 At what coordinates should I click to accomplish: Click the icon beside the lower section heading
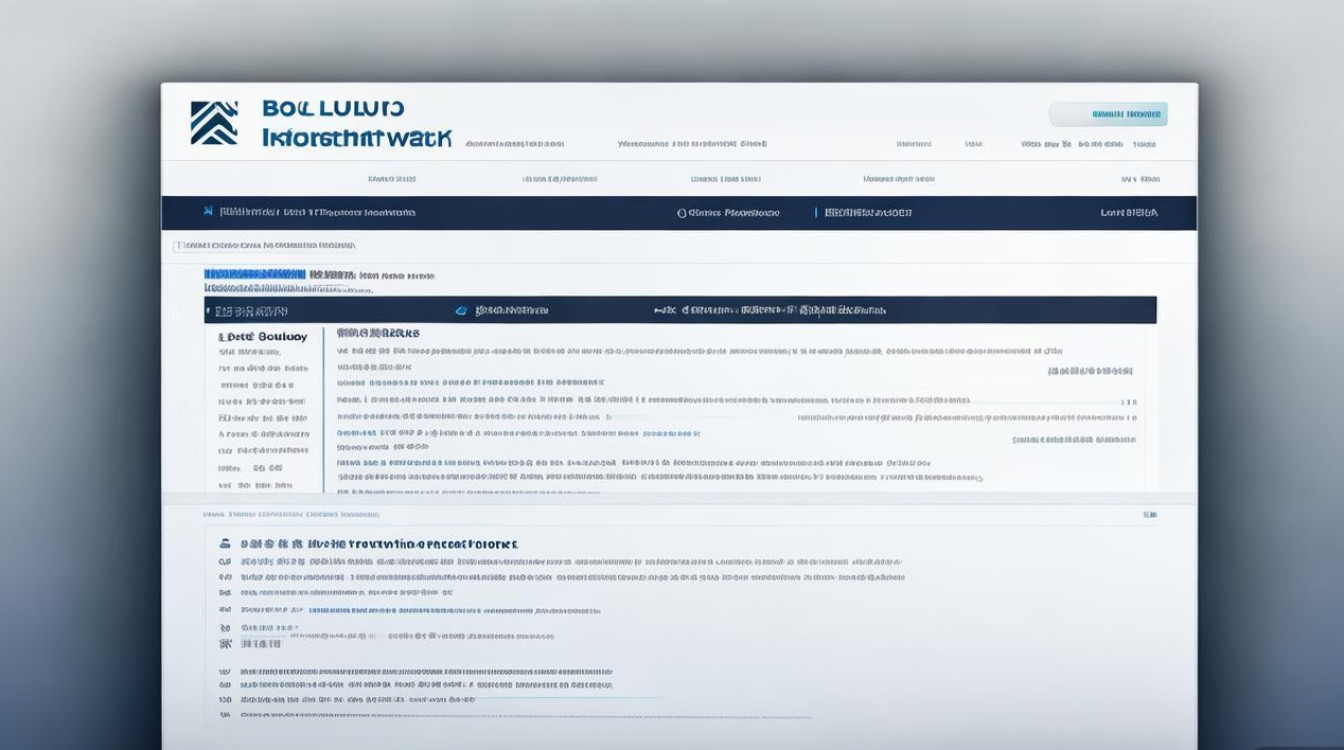pos(225,544)
